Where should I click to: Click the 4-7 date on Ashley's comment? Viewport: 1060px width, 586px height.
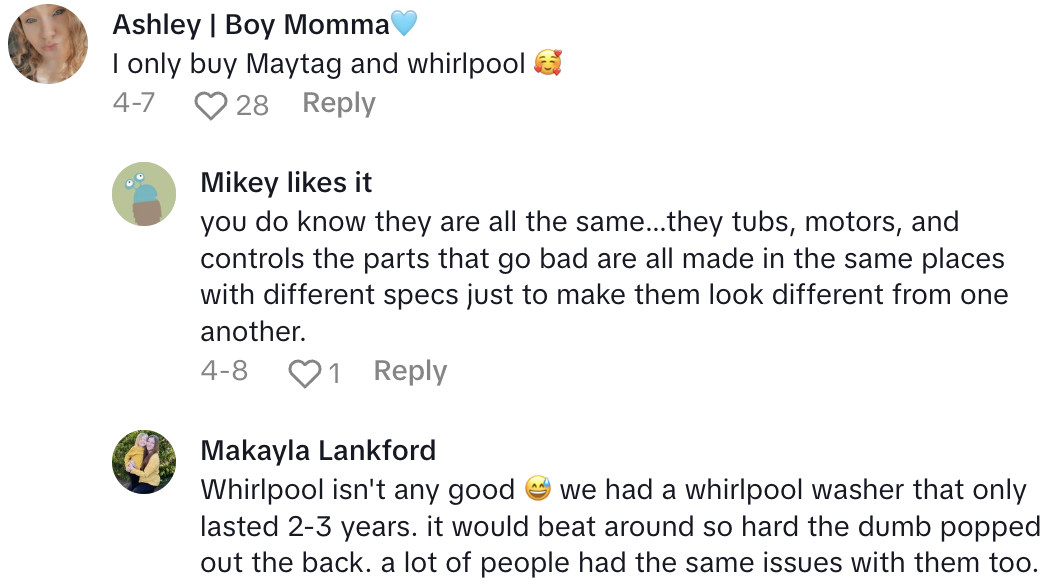pyautogui.click(x=133, y=104)
